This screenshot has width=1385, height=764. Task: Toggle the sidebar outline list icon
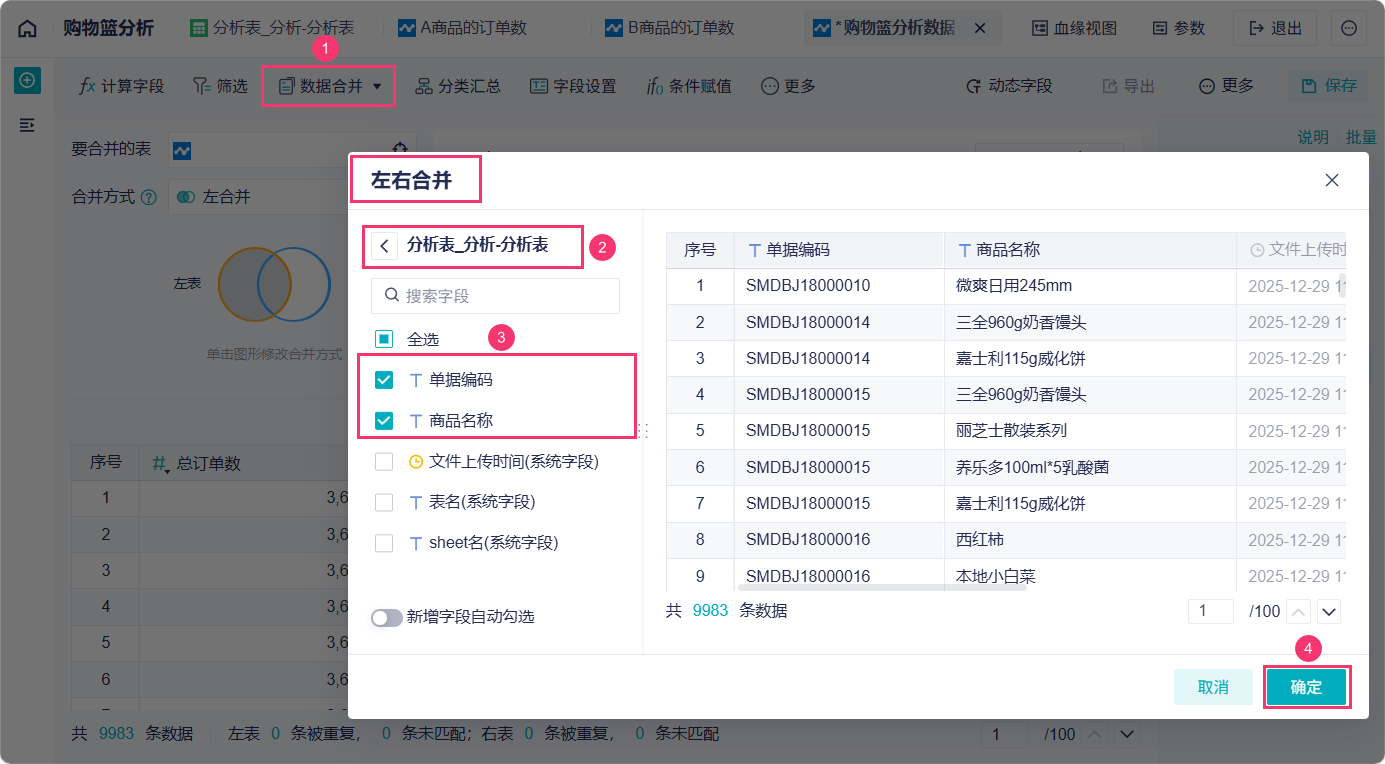27,125
